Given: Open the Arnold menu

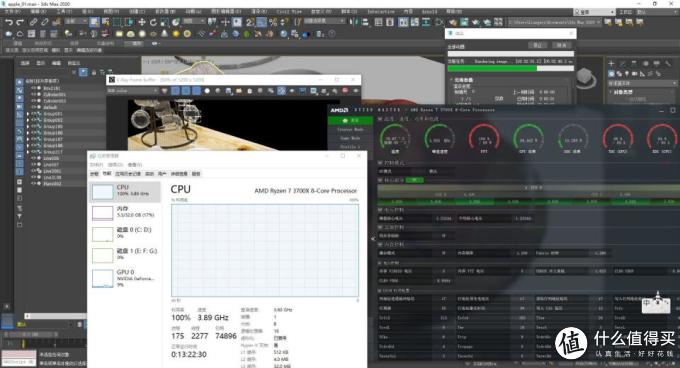Looking at the screenshot, I should [429, 11].
